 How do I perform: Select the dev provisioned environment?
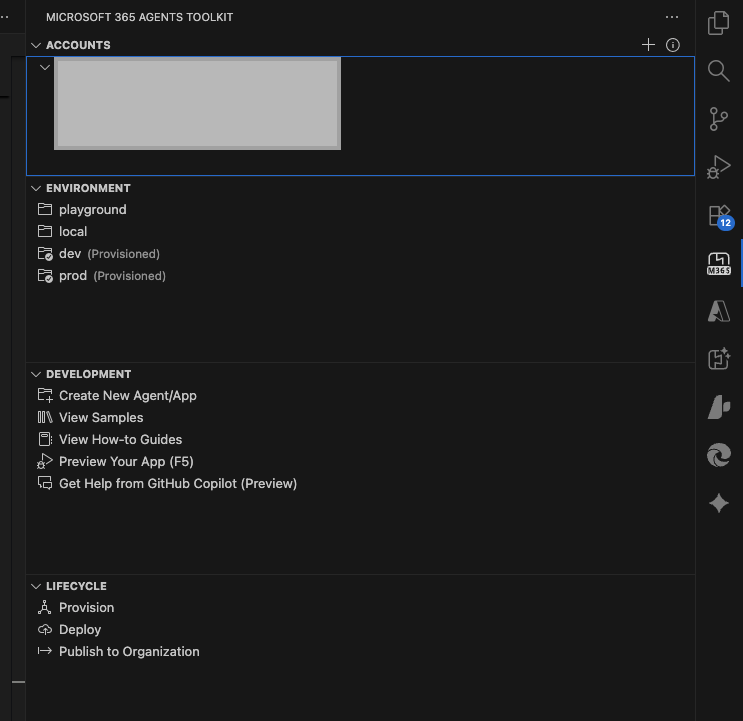click(x=70, y=254)
